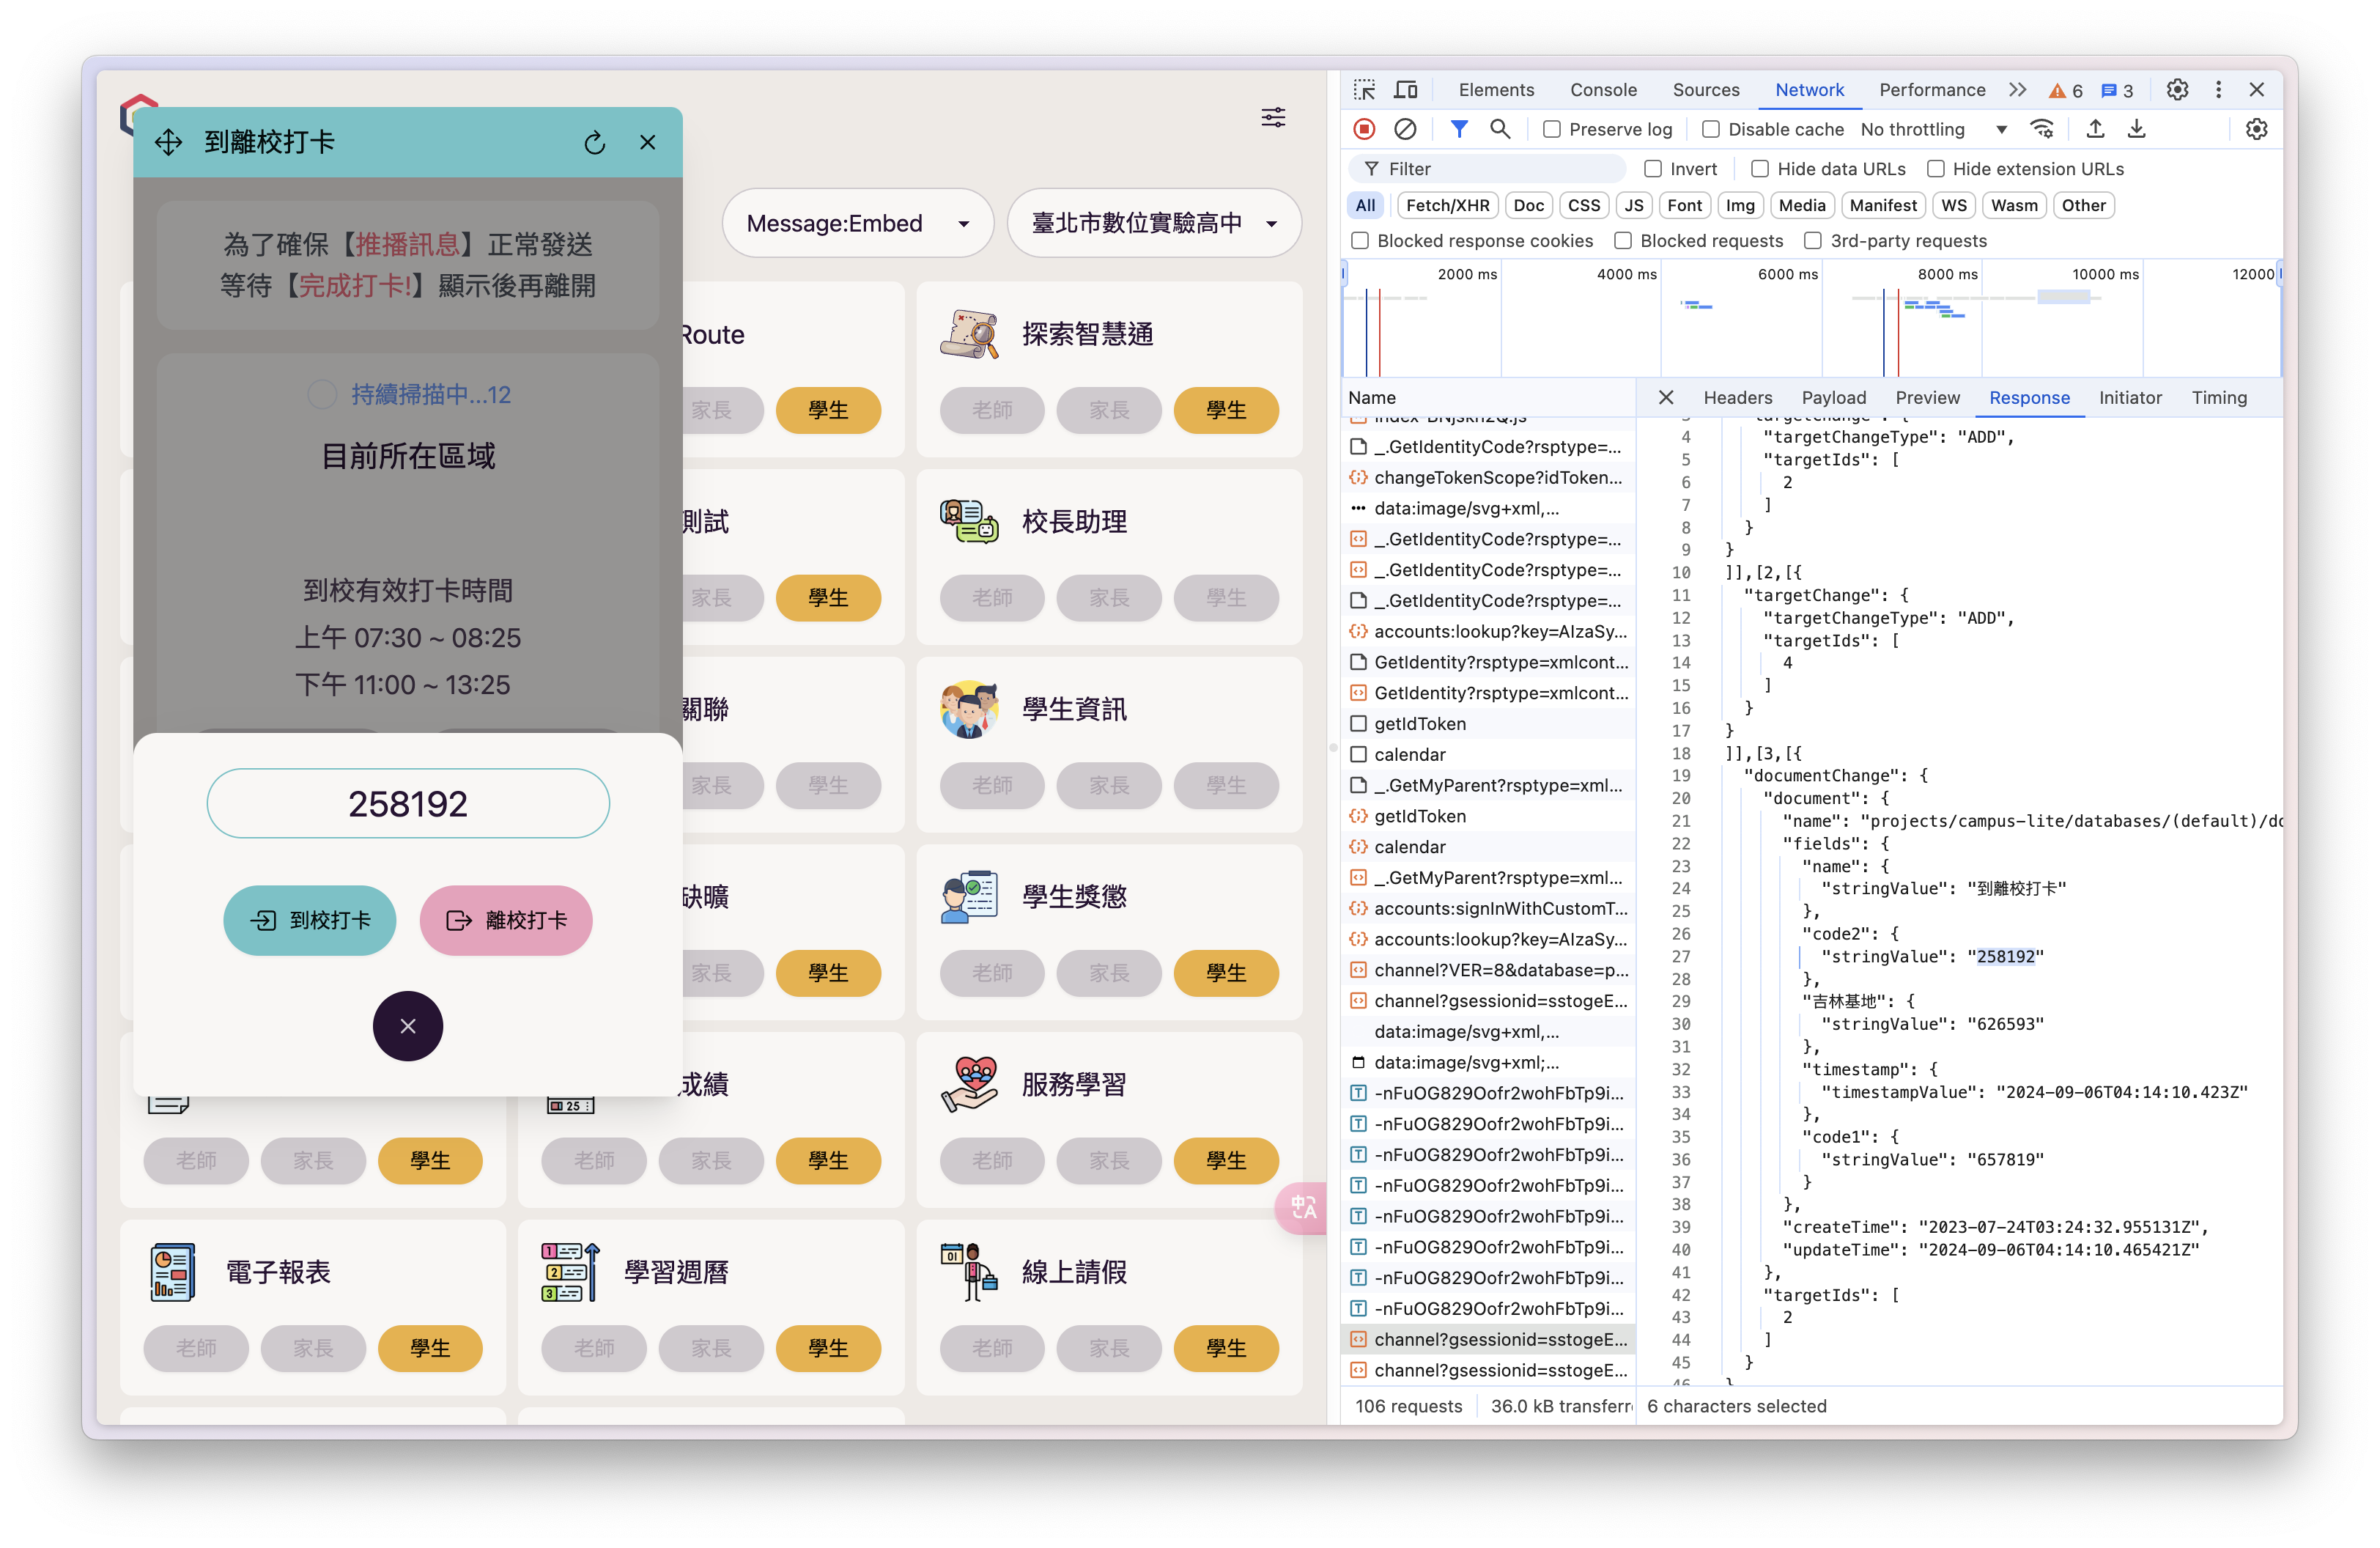Clear the network log
The width and height of the screenshot is (2380, 1548).
coord(1405,129)
